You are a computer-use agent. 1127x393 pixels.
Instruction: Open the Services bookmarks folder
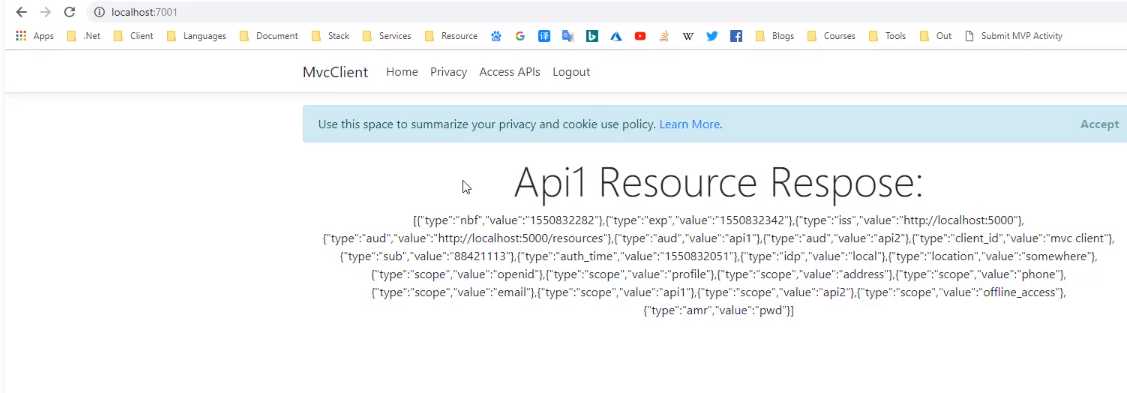387,36
